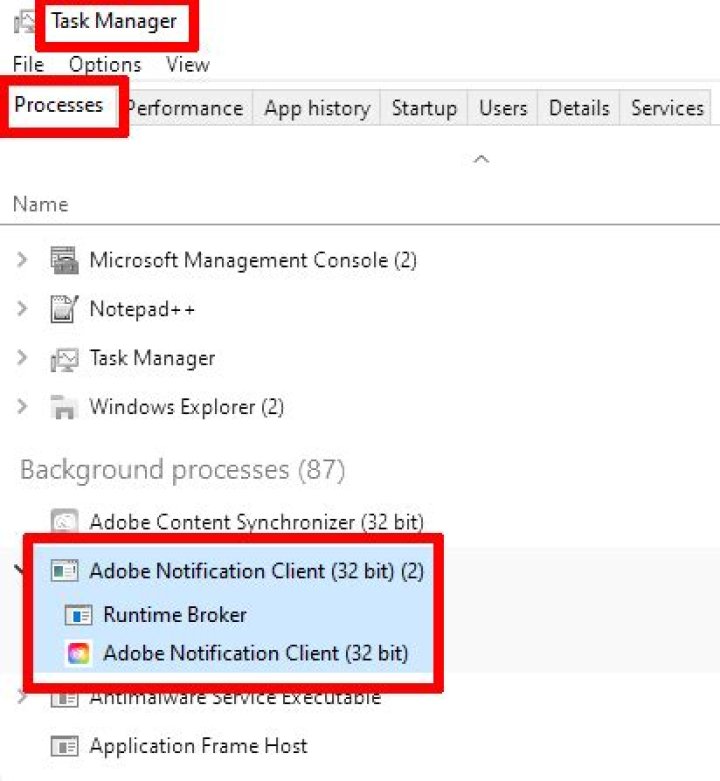This screenshot has width=720, height=781.
Task: Sort by the Name column header
Action: 40,204
